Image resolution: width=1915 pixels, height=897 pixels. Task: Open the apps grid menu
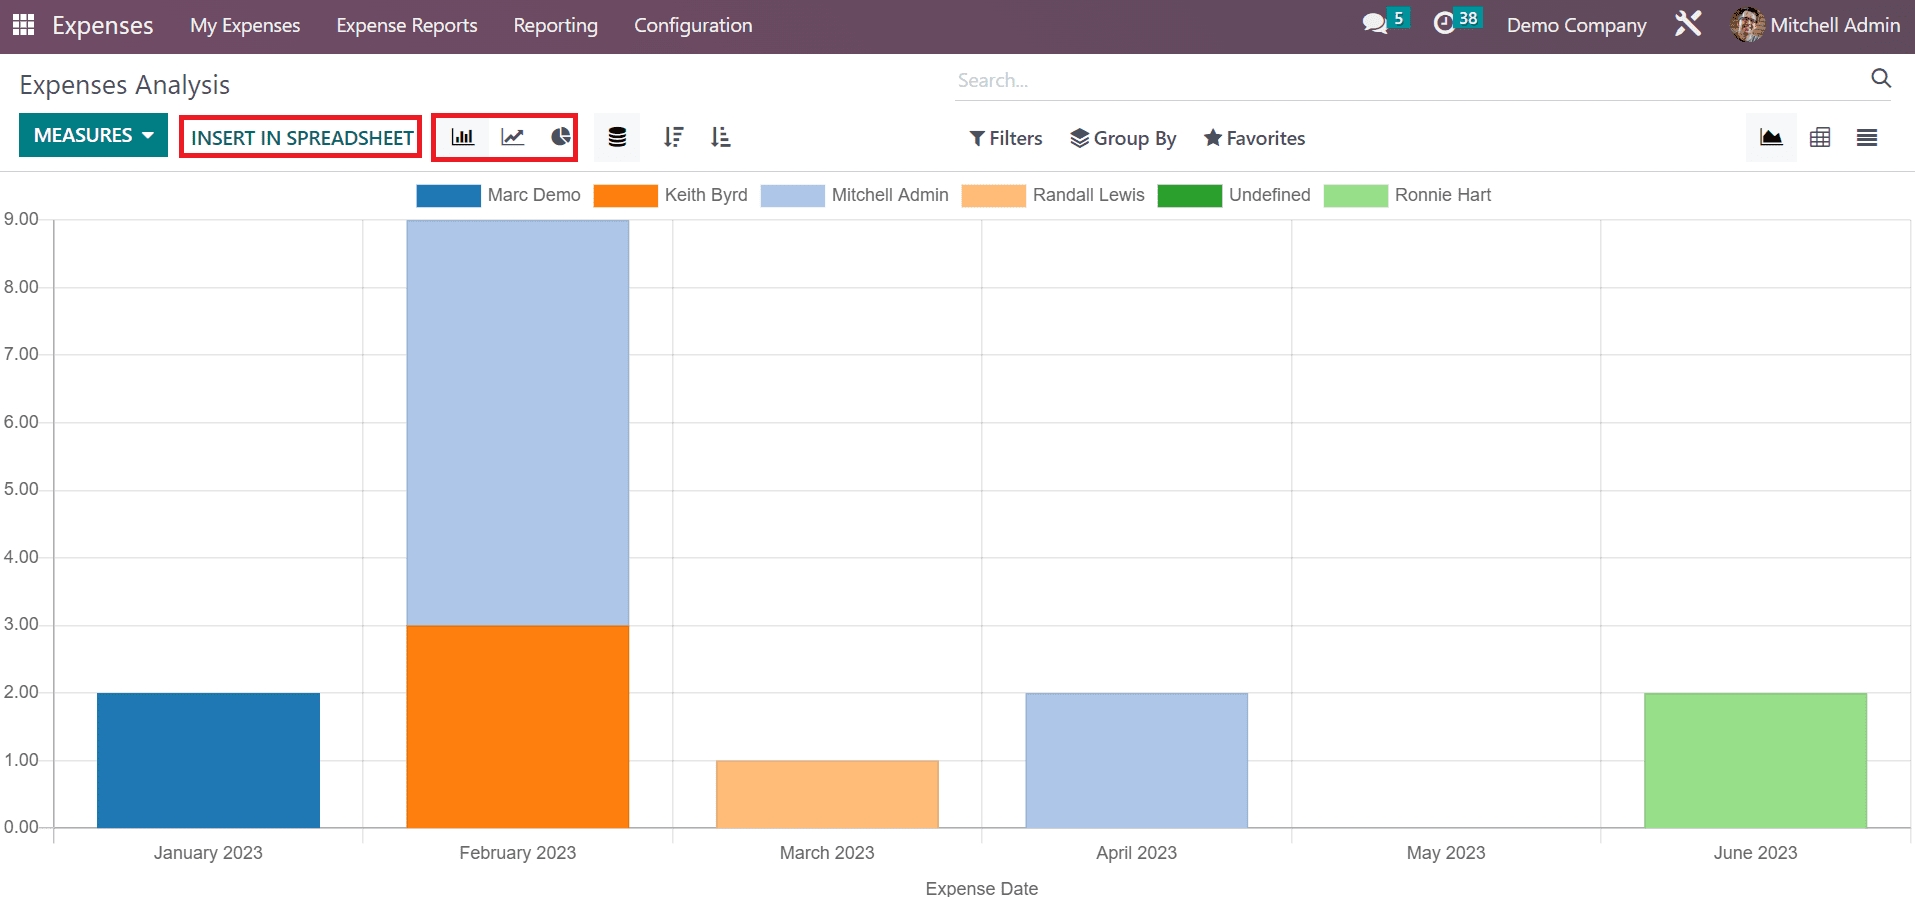(23, 25)
